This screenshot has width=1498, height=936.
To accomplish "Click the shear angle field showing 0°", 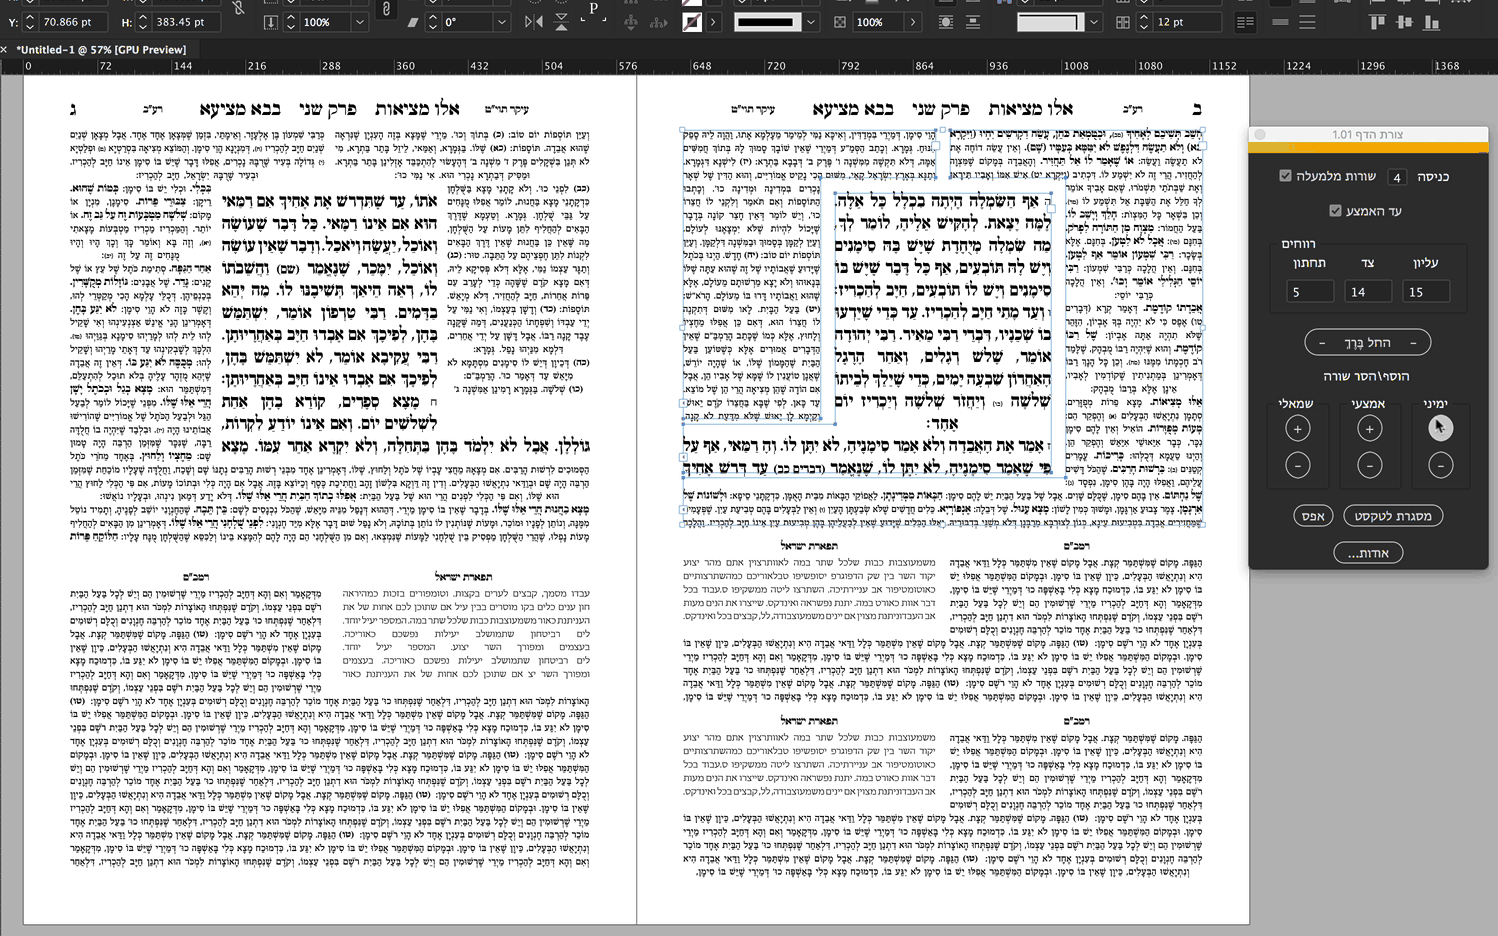I will tap(467, 22).
